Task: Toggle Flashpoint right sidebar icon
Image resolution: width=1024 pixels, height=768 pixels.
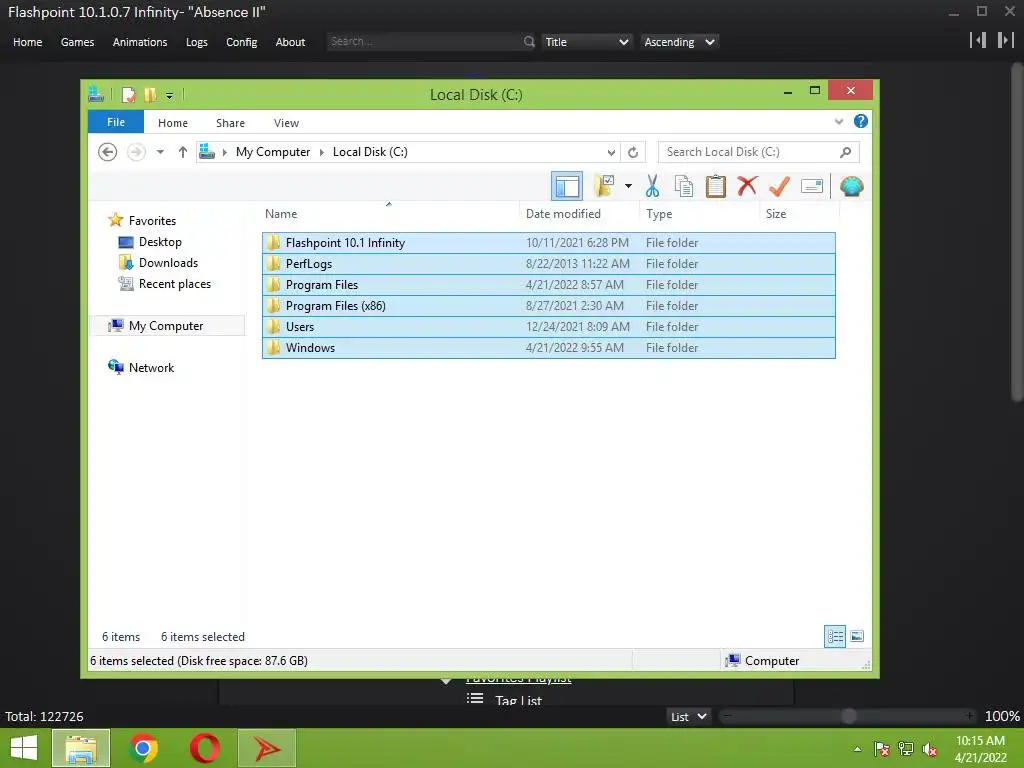Action: 1005,40
